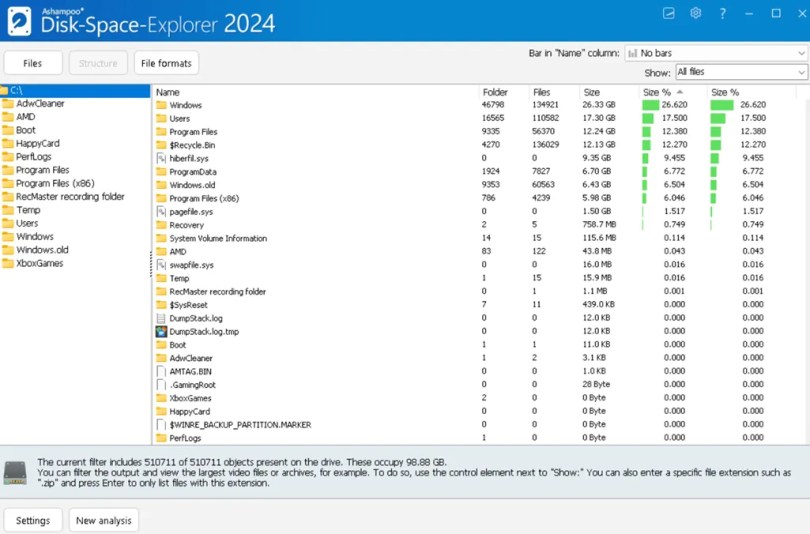810x534 pixels.
Task: Click the $Recycle.Bin folder icon
Action: coord(161,145)
